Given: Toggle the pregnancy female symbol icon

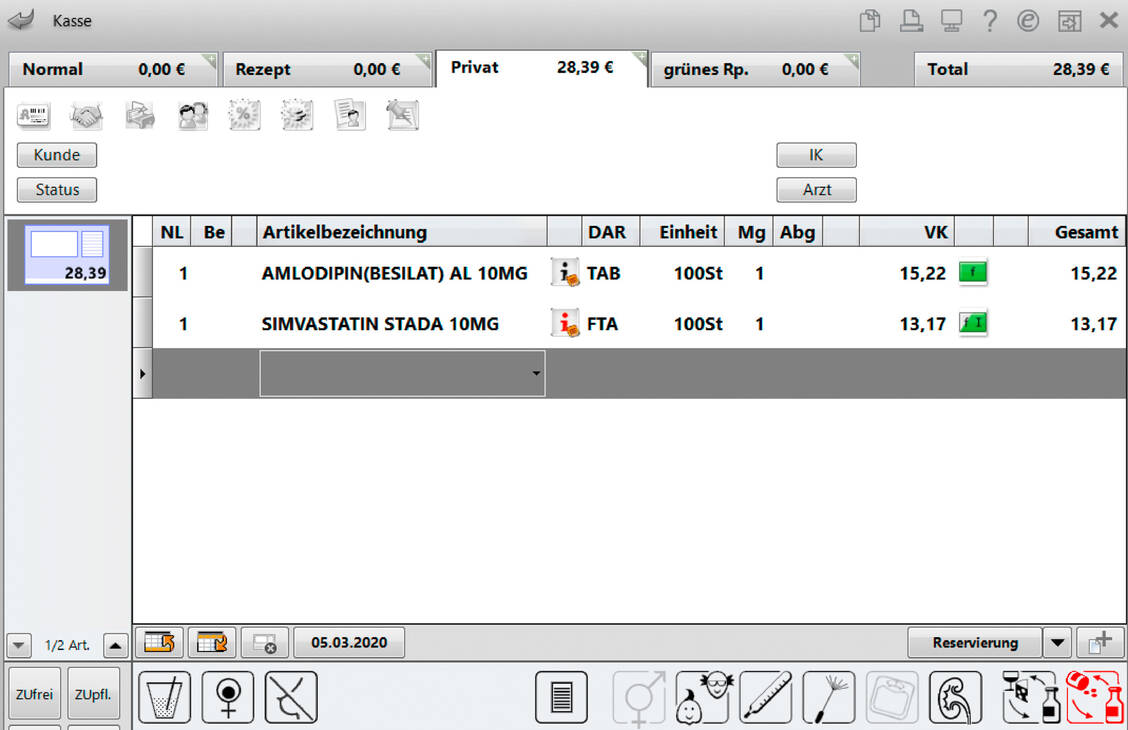Looking at the screenshot, I should coord(227,696).
